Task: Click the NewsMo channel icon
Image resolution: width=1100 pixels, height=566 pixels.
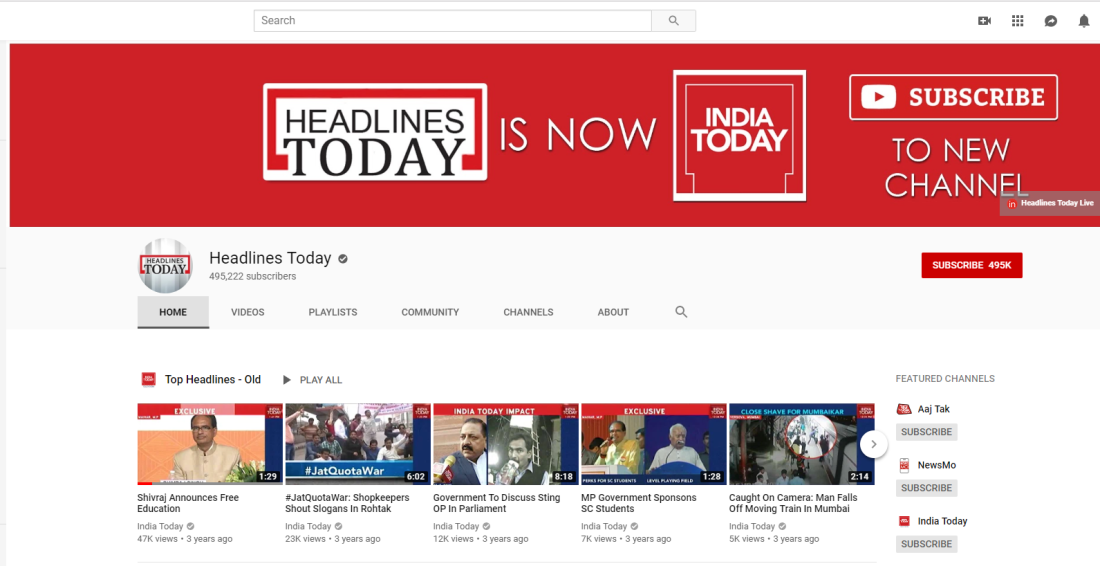Action: [x=904, y=465]
